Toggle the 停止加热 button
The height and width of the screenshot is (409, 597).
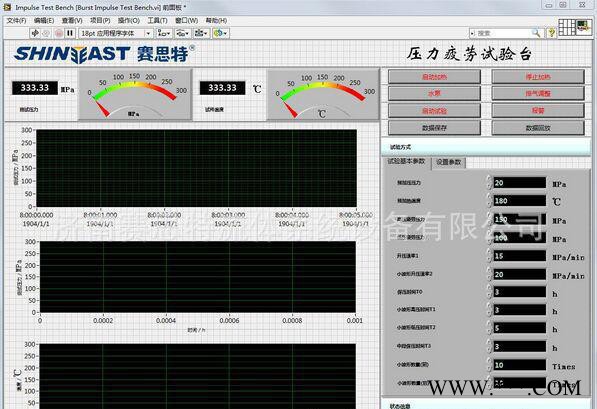click(x=538, y=77)
